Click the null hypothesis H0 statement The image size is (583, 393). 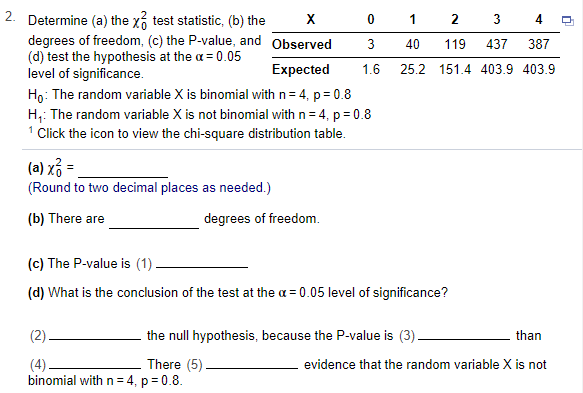189,95
